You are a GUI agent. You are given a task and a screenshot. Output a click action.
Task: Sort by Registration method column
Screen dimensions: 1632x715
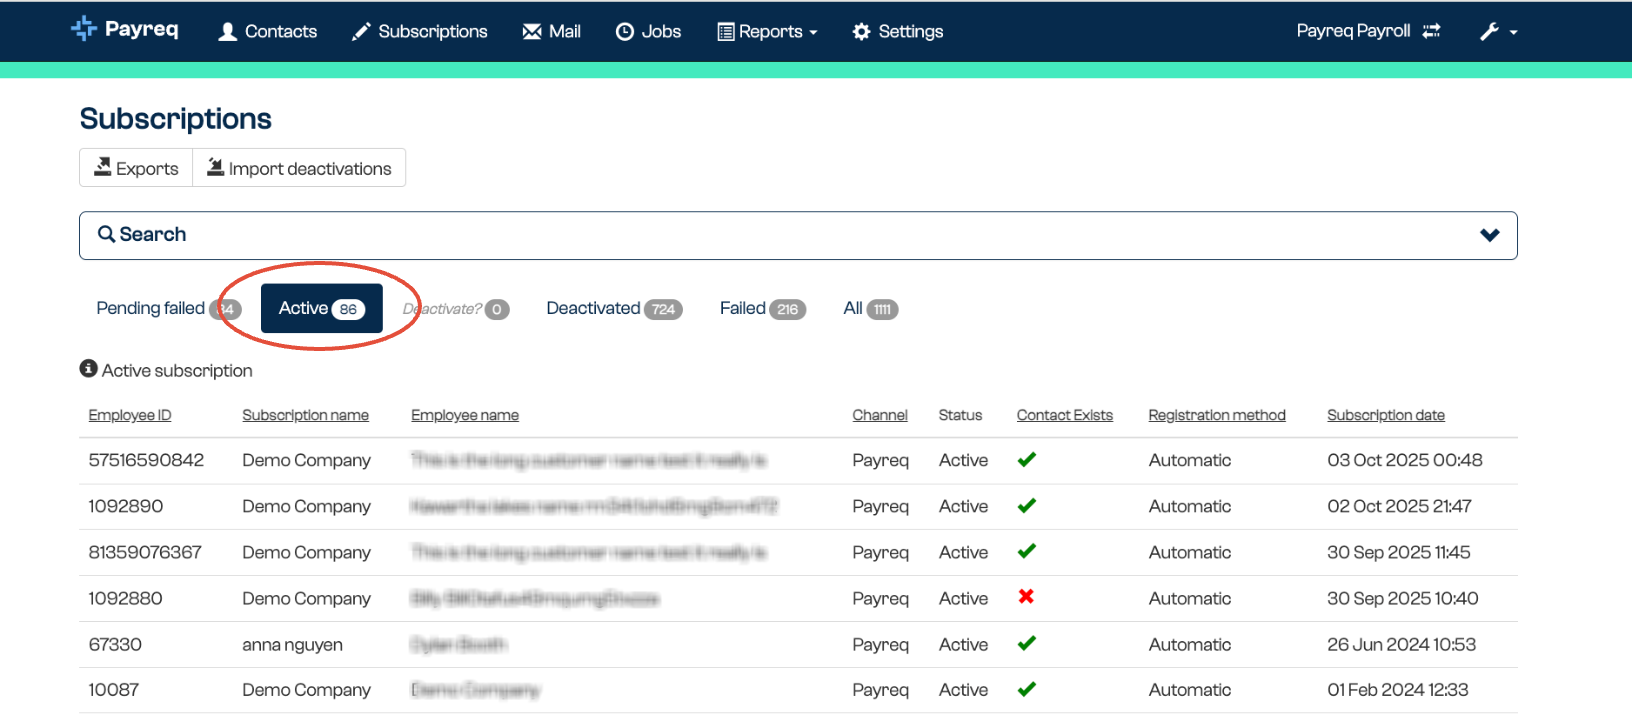coord(1217,415)
